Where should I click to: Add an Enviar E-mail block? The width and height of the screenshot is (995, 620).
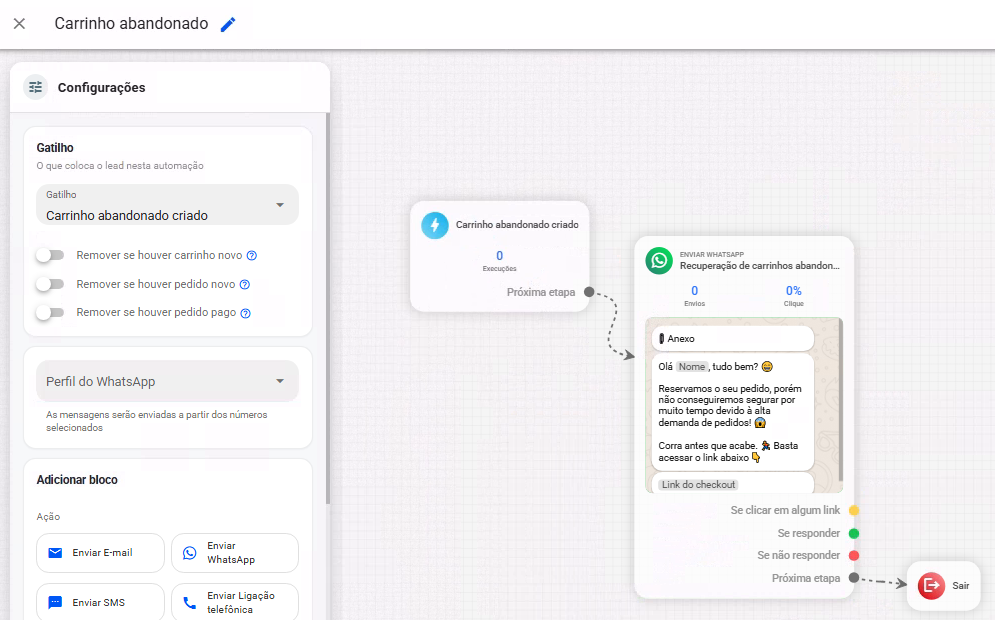point(100,553)
